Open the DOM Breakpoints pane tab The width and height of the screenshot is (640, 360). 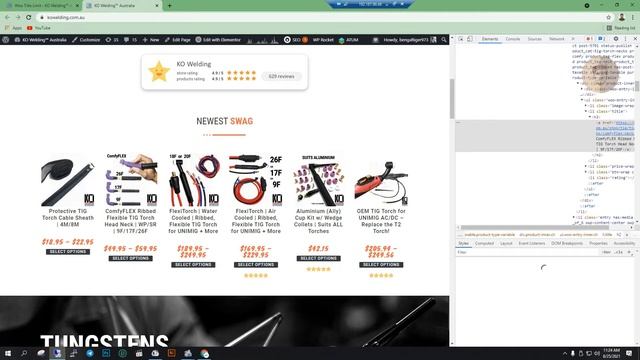[x=567, y=243]
